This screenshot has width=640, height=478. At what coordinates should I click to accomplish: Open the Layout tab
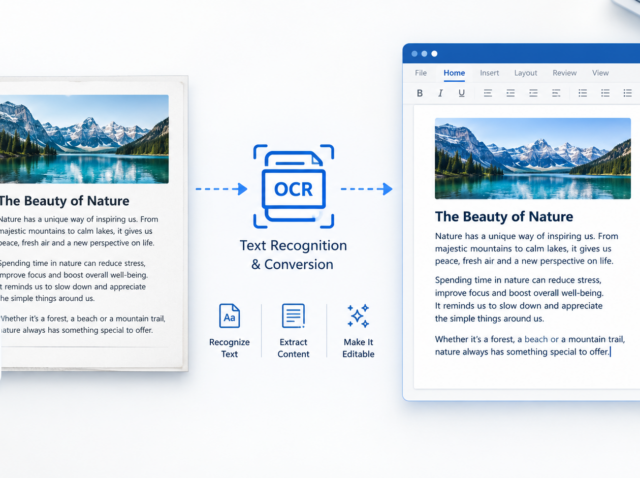click(526, 73)
